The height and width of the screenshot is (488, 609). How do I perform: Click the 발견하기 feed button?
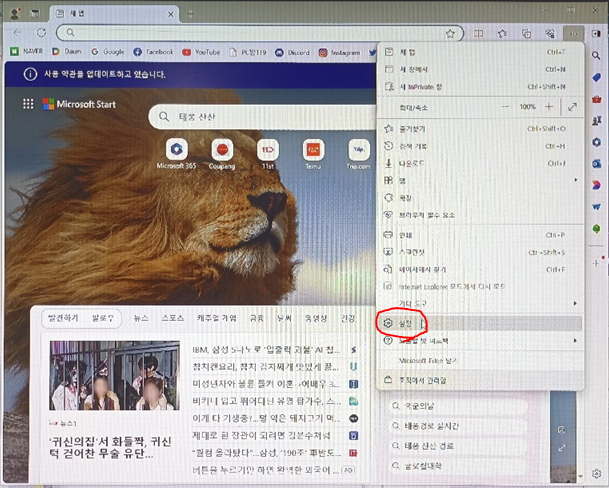[x=62, y=319]
